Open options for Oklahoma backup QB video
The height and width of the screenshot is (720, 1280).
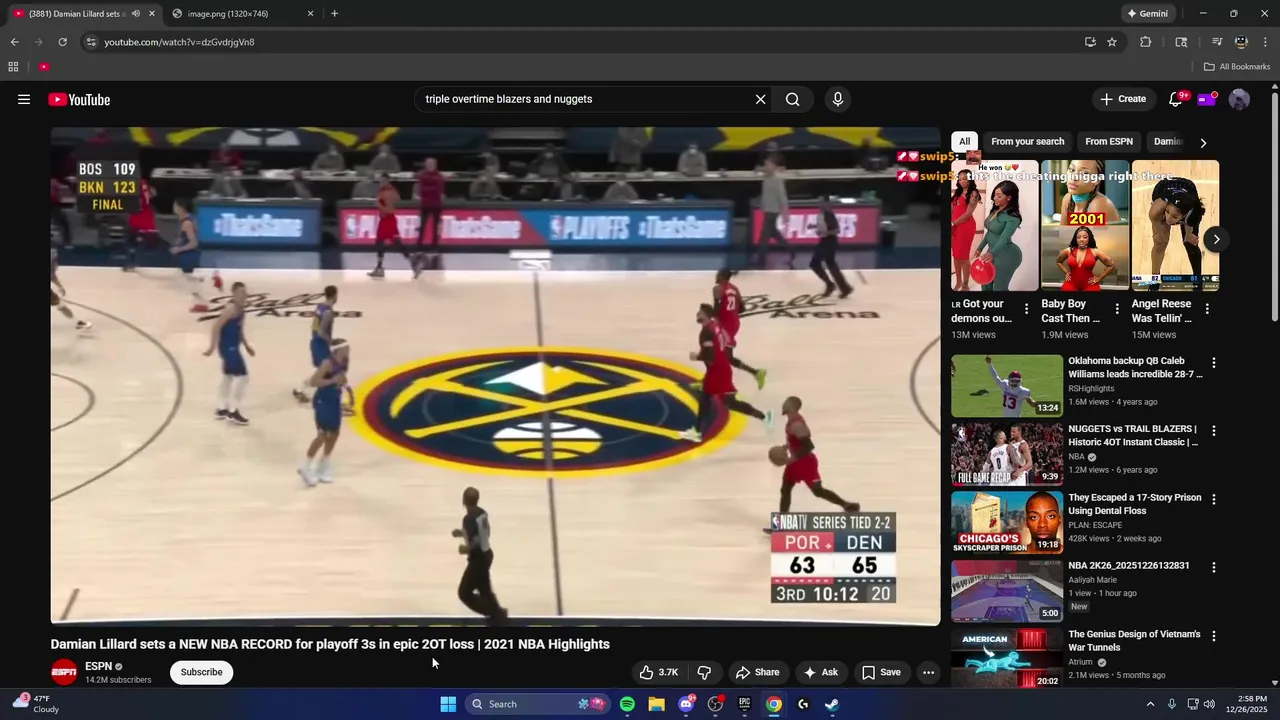(x=1214, y=363)
